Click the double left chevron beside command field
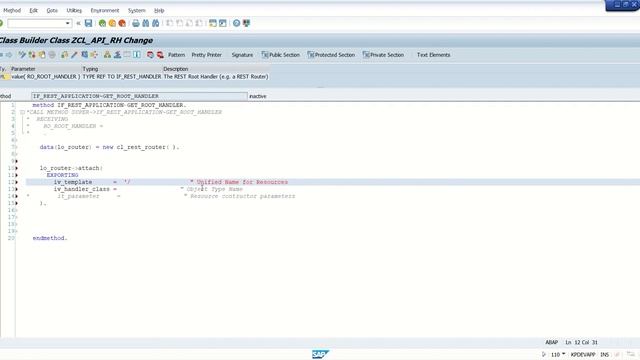The width and height of the screenshot is (640, 360). 78,23
